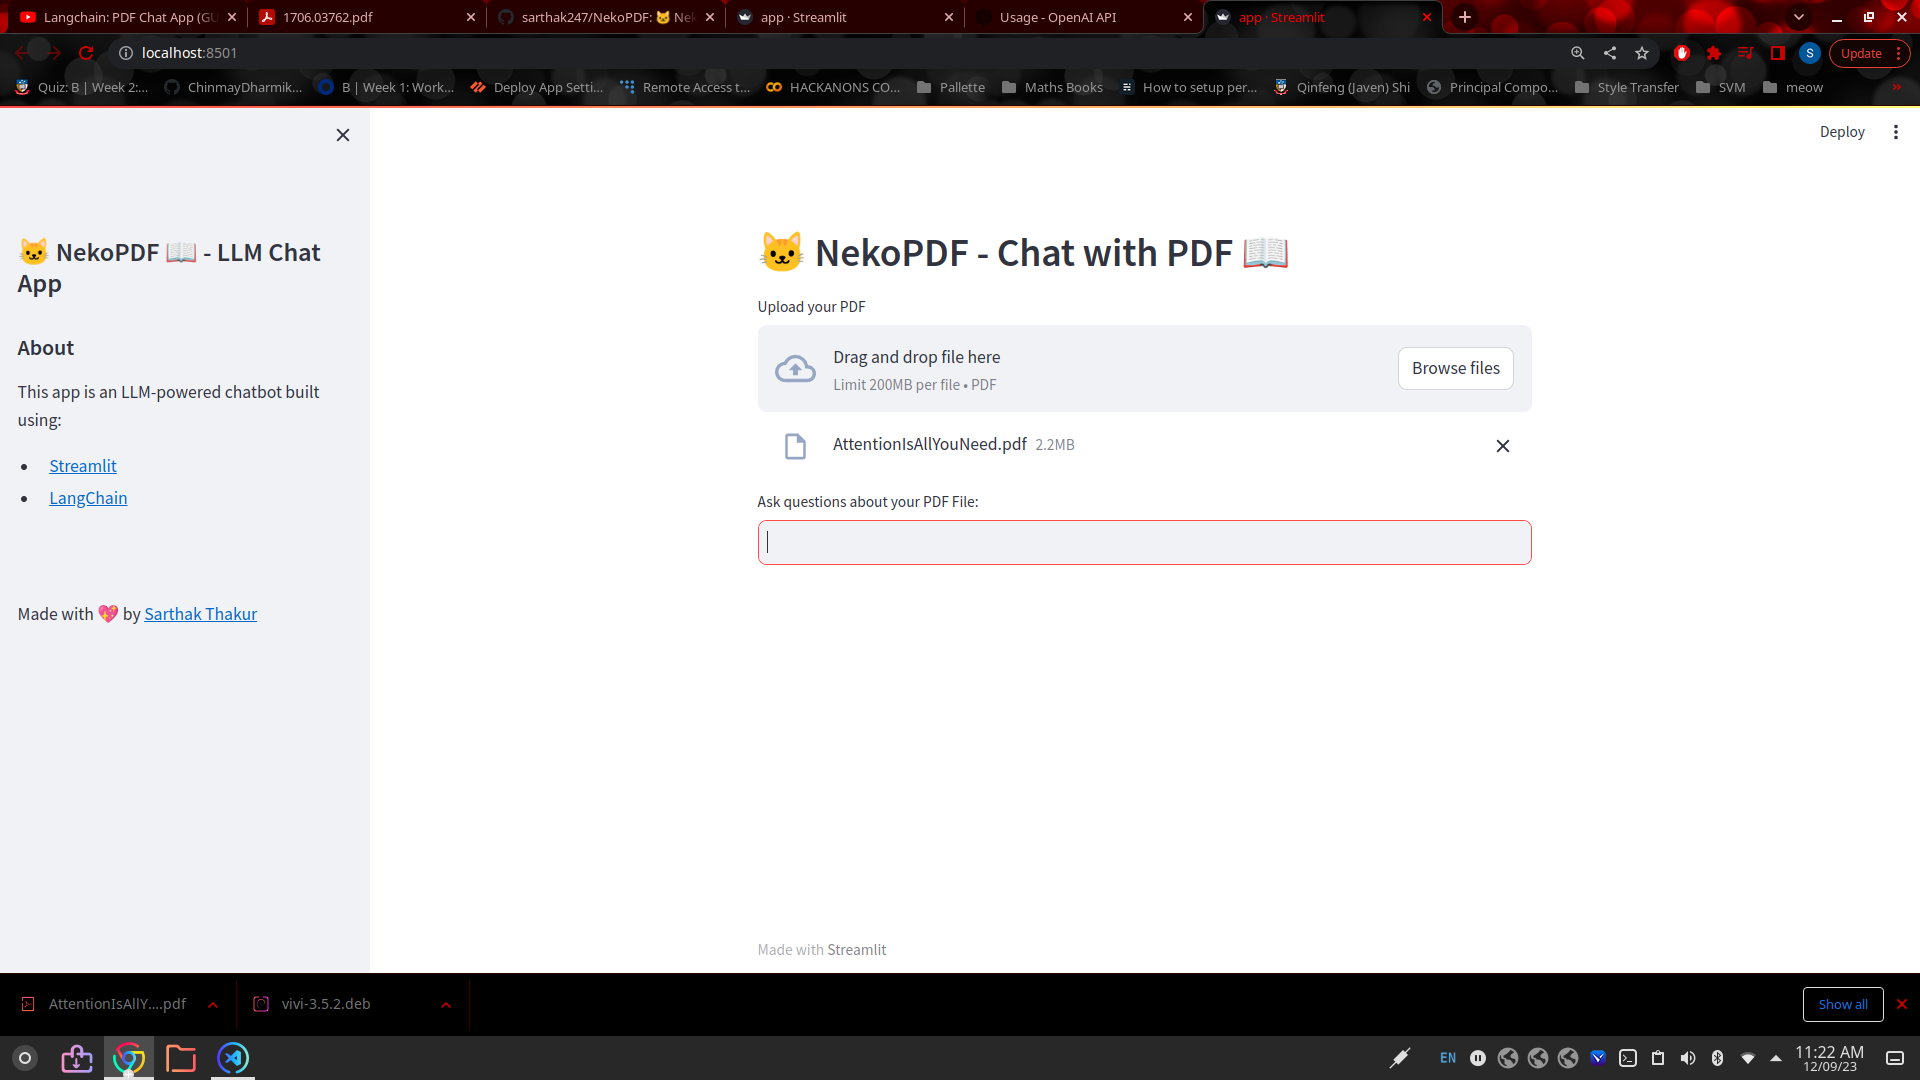Open the GitHub tab for sarthak247/NekoPDF
Image resolution: width=1920 pixels, height=1080 pixels.
[x=600, y=17]
